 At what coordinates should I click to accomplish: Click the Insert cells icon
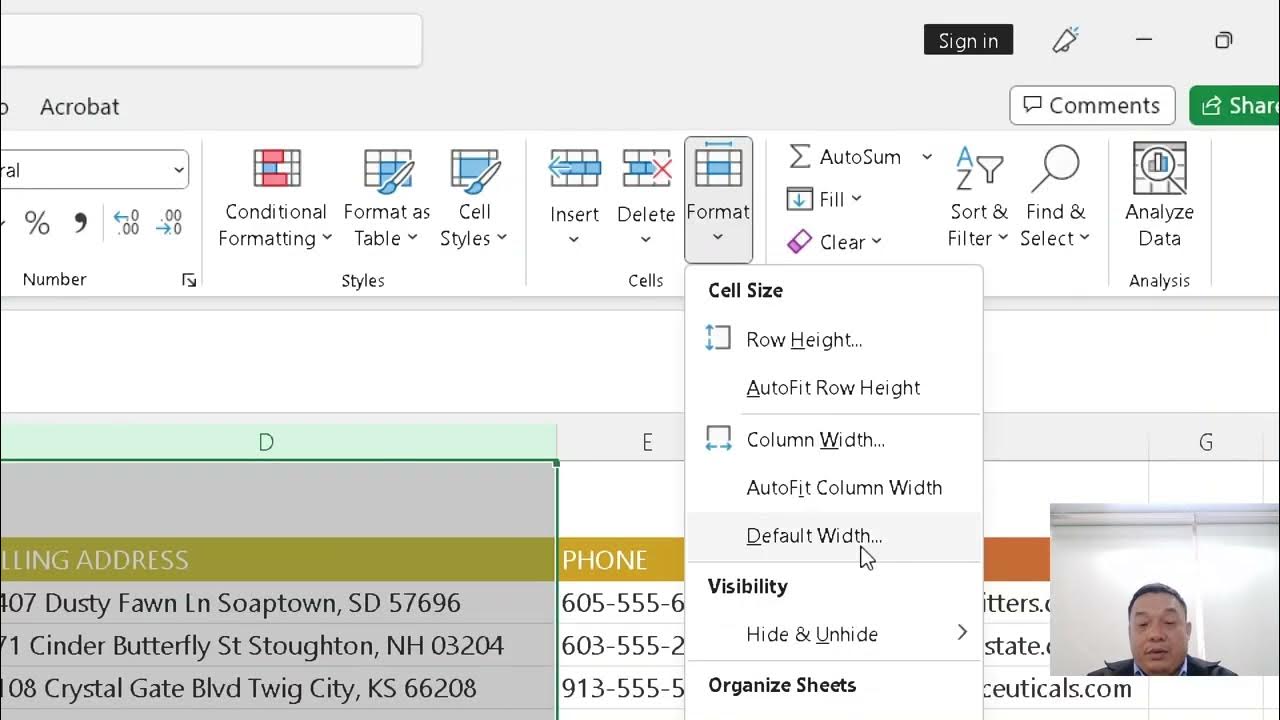pyautogui.click(x=574, y=169)
